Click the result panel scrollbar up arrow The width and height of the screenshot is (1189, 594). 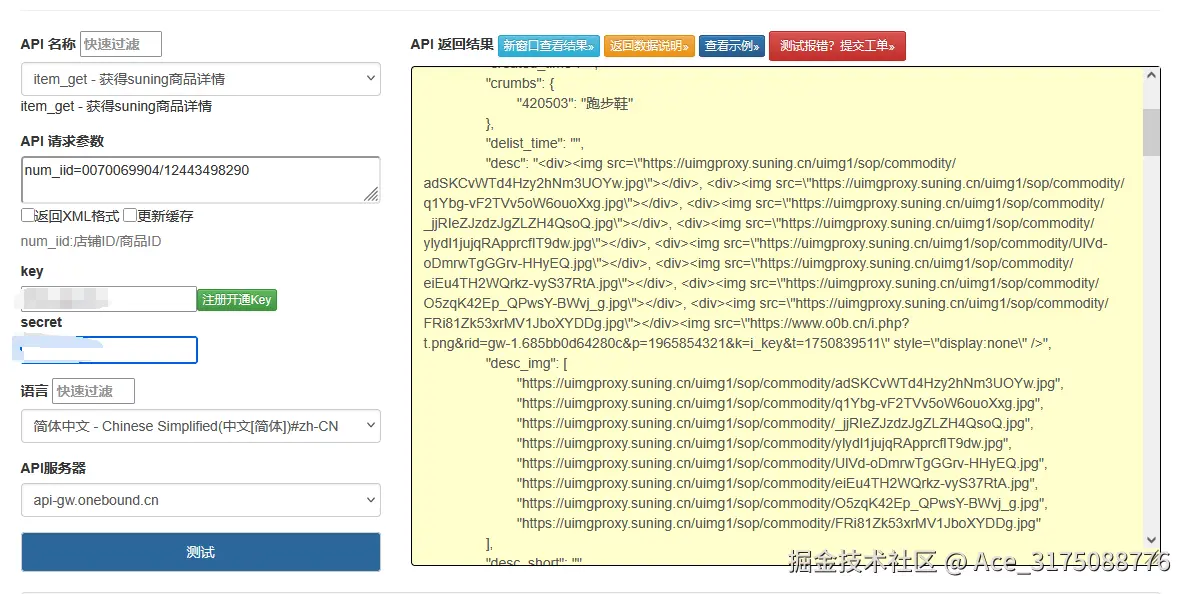(x=1151, y=75)
